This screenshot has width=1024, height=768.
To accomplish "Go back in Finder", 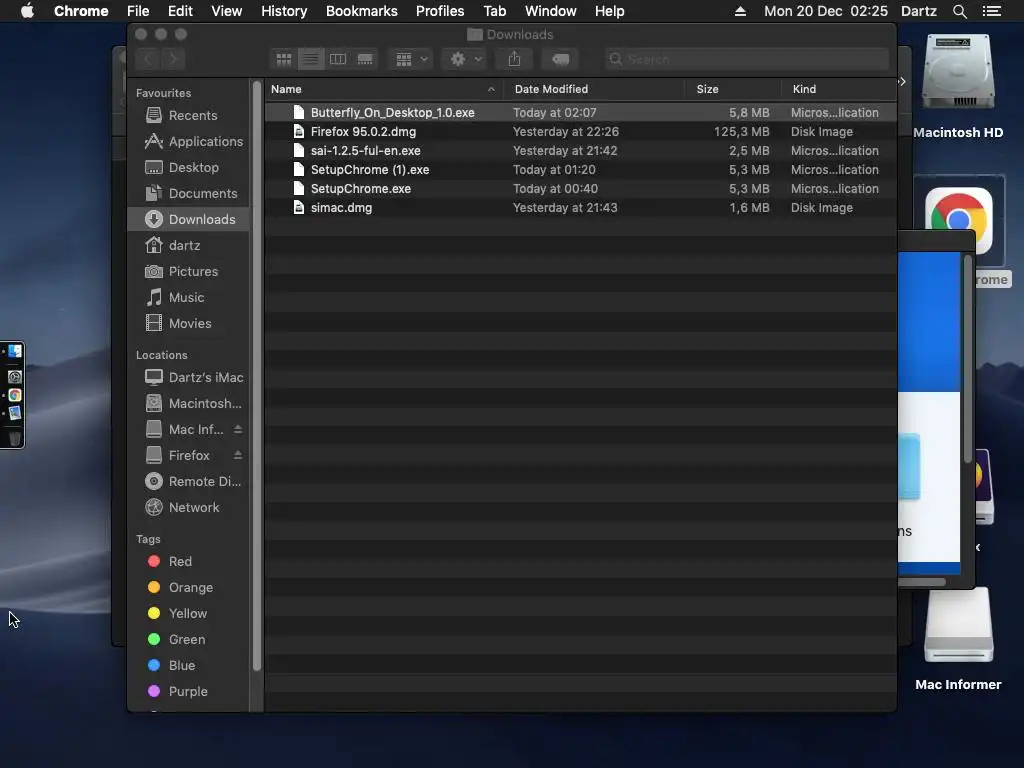I will tap(148, 59).
